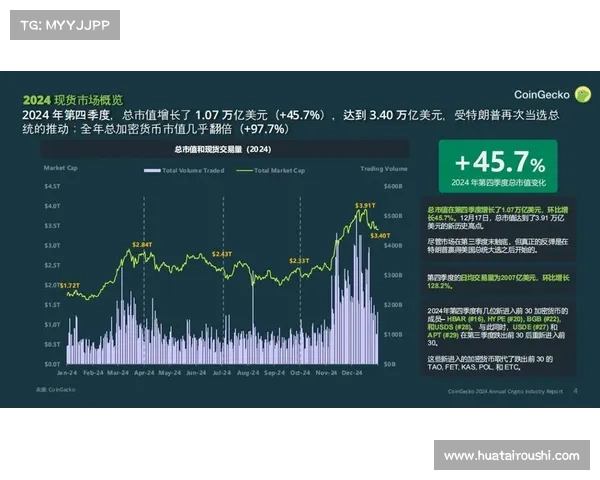Click the source note '来源: CoinGecko'
Screen dimensions: 600x480
click(55, 390)
